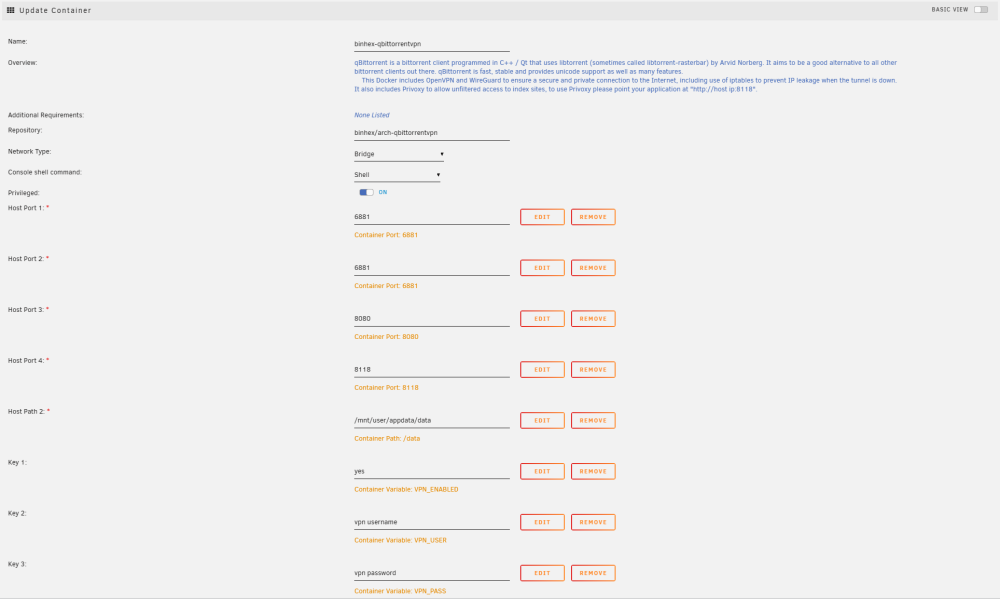This screenshot has width=1000, height=599.
Task: Click the grid icon beside Update Container
Action: pos(10,10)
